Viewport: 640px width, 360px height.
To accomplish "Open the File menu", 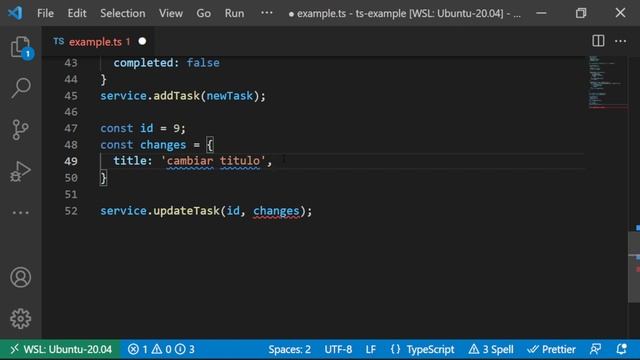I will coord(45,13).
